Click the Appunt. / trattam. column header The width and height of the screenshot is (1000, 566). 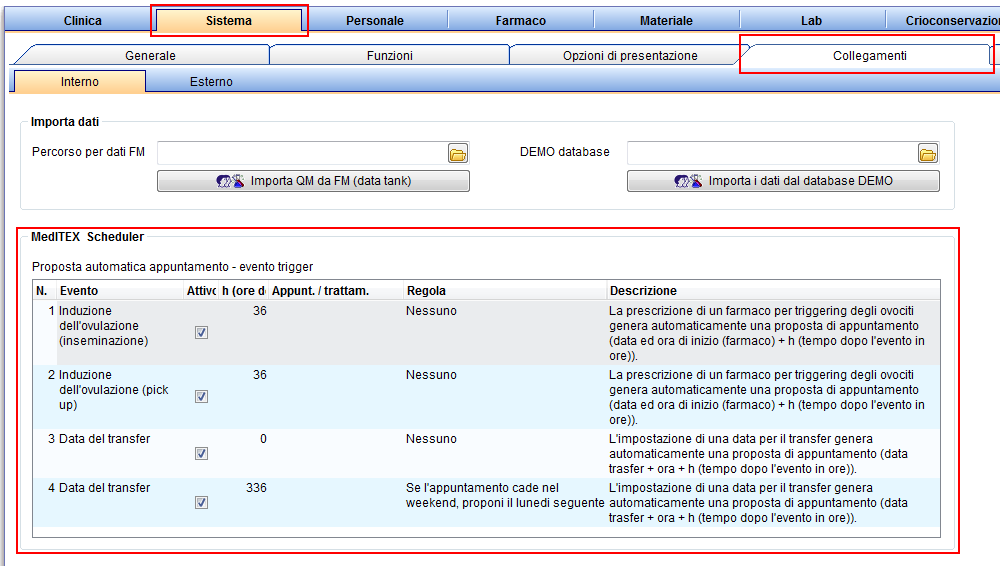coord(335,291)
